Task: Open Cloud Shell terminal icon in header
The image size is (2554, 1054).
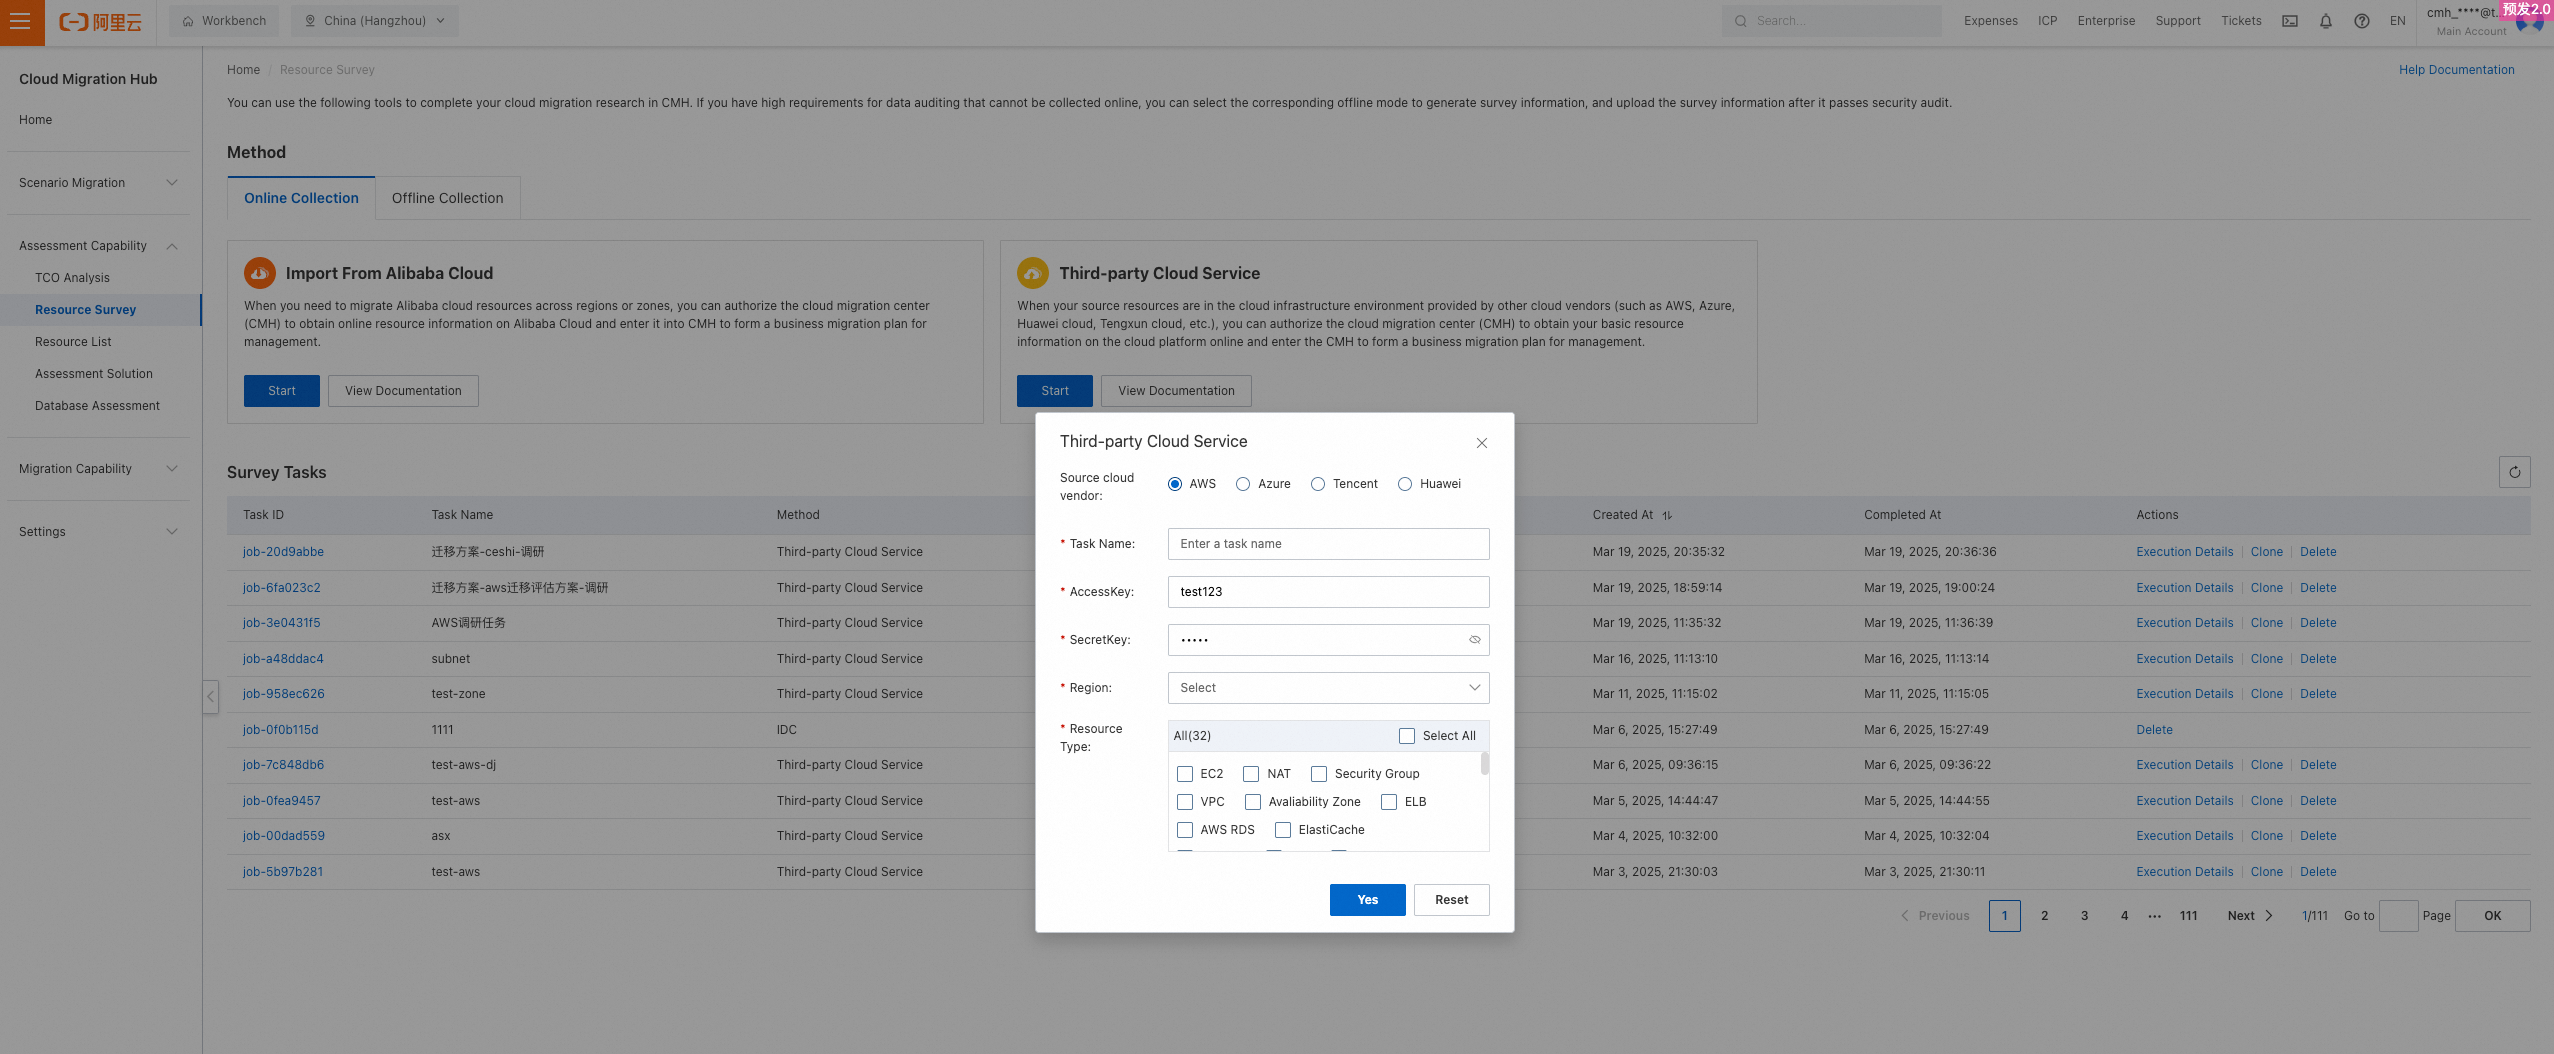Action: (2289, 21)
